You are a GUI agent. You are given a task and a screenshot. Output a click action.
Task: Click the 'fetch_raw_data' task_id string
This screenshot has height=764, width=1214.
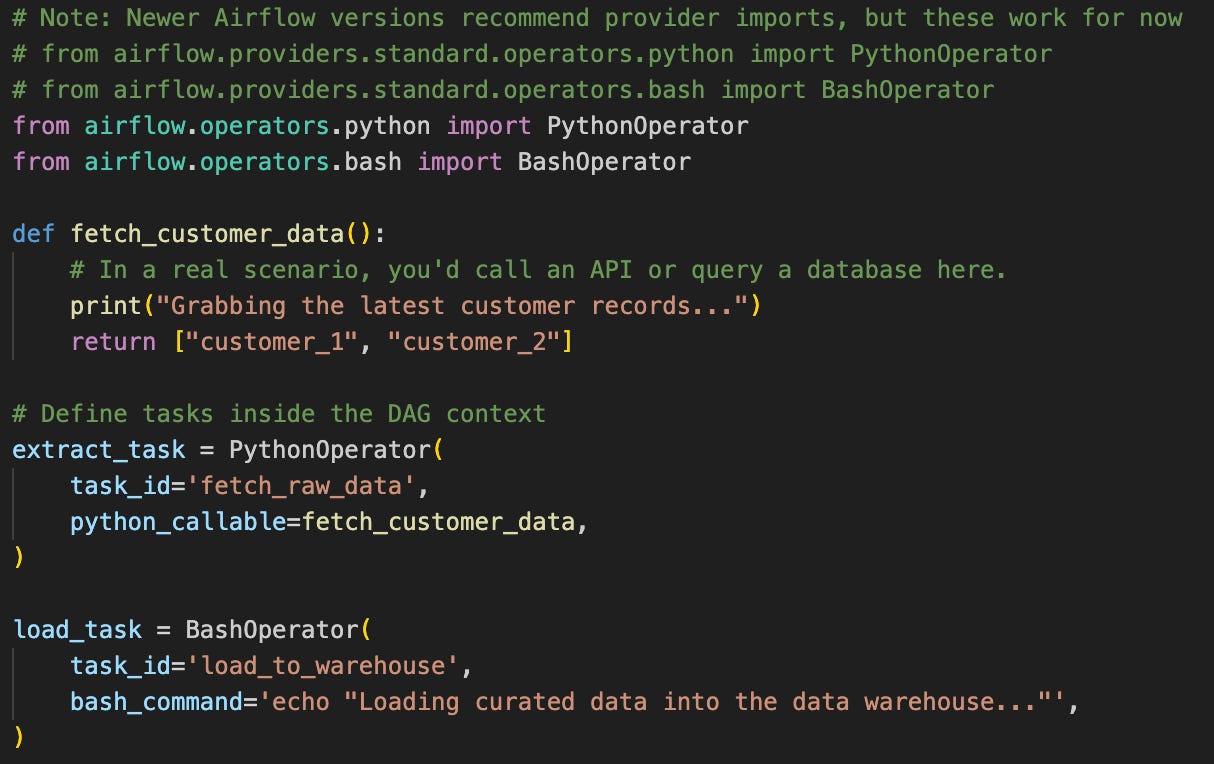(302, 486)
